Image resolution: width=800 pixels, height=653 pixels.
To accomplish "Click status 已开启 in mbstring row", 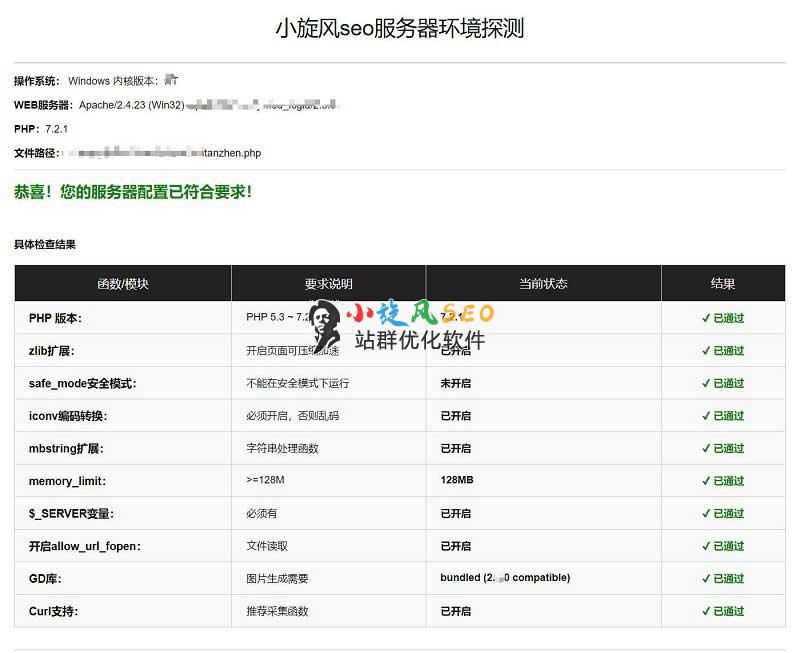I will tap(456, 448).
